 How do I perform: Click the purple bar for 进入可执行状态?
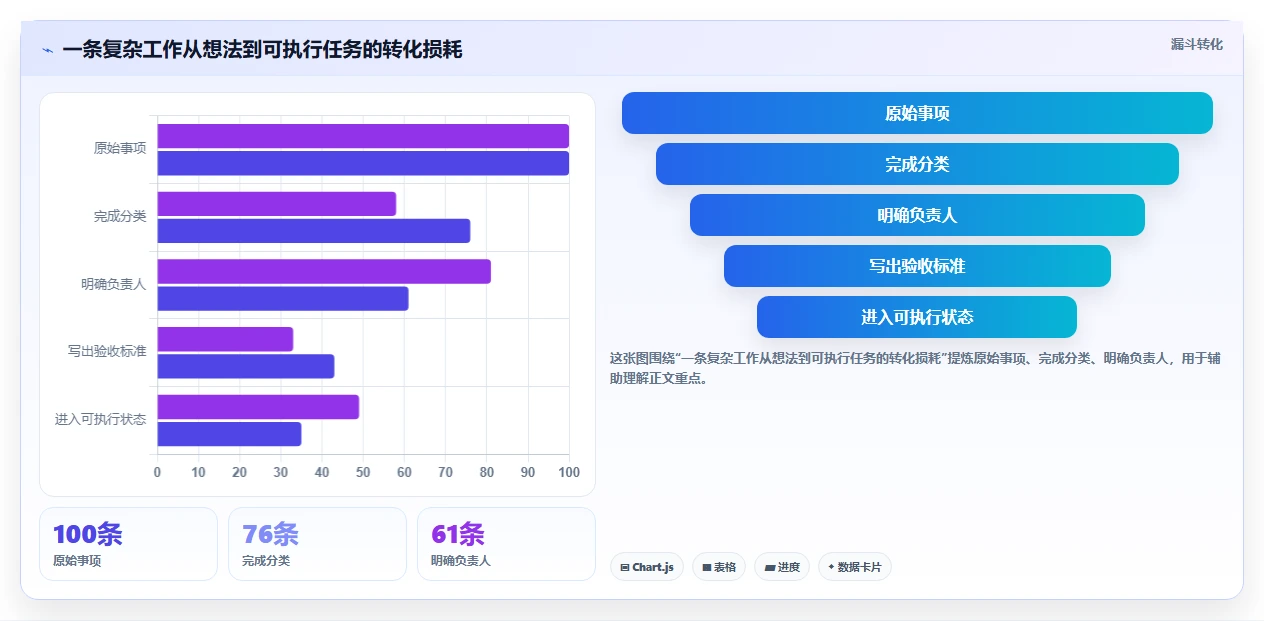258,407
